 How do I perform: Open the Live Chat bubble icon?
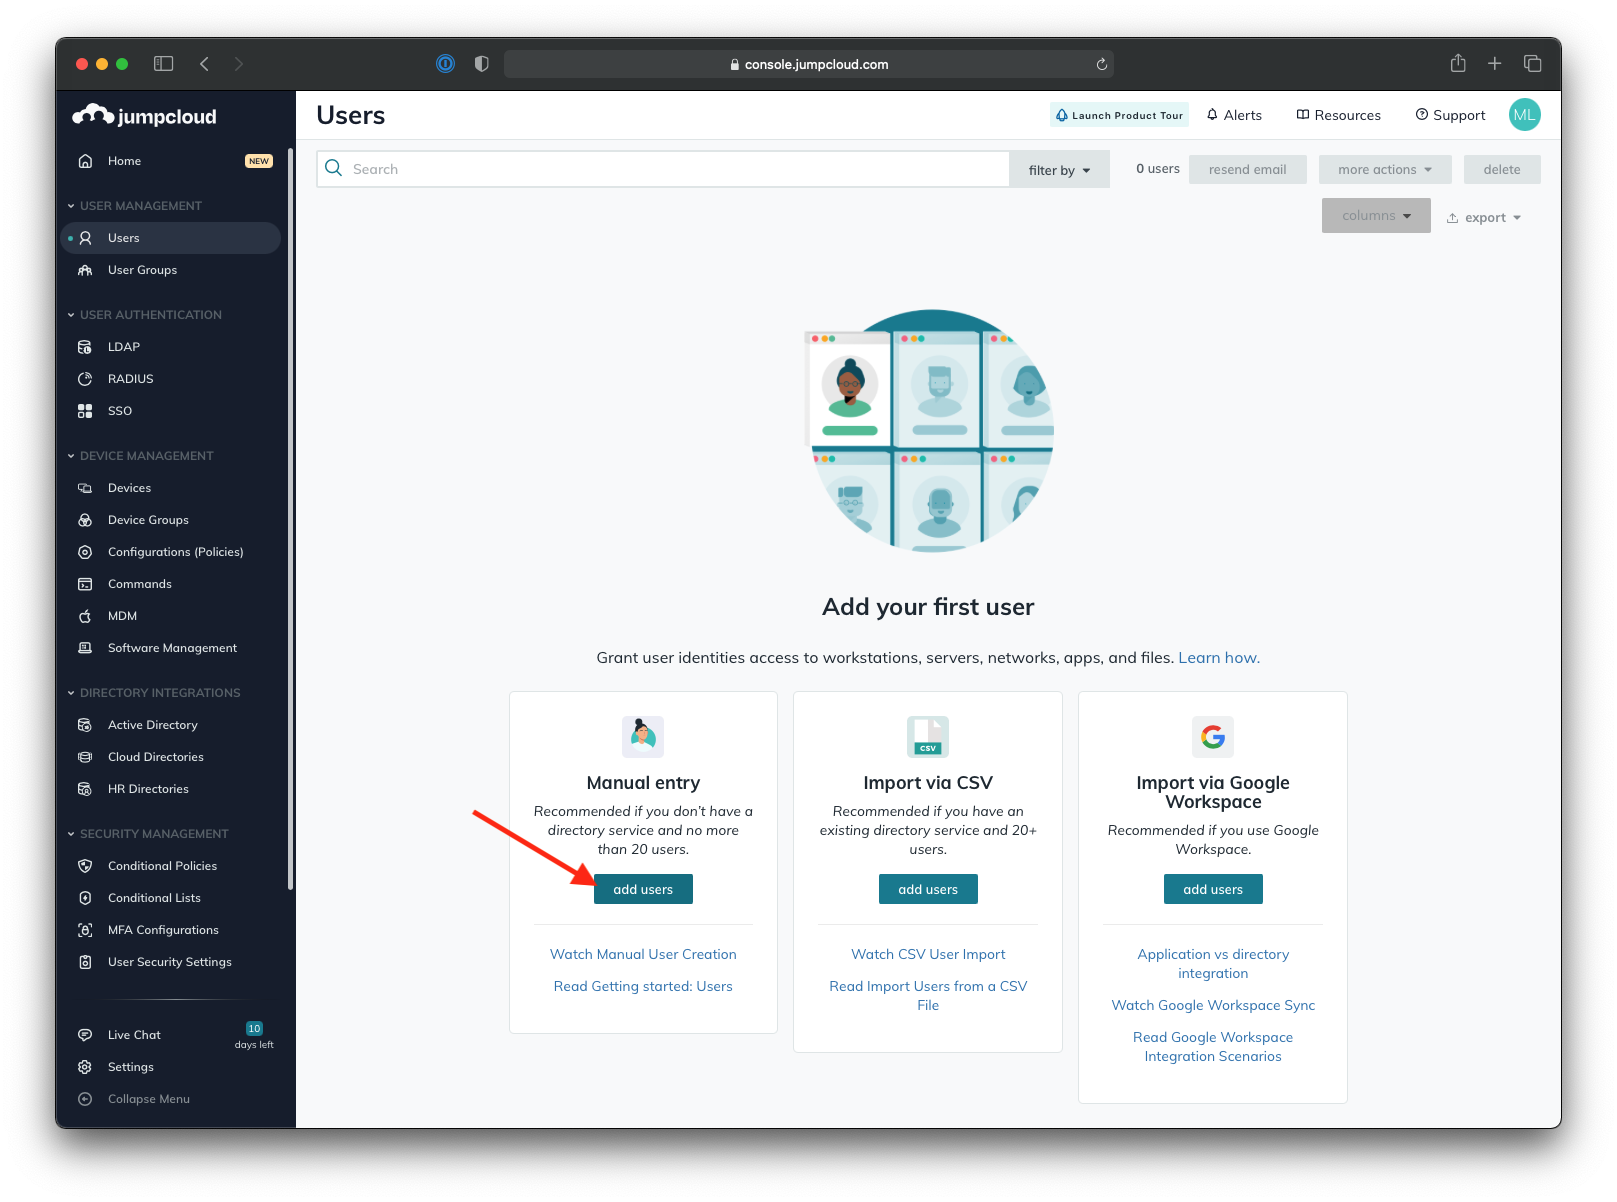(x=85, y=1035)
